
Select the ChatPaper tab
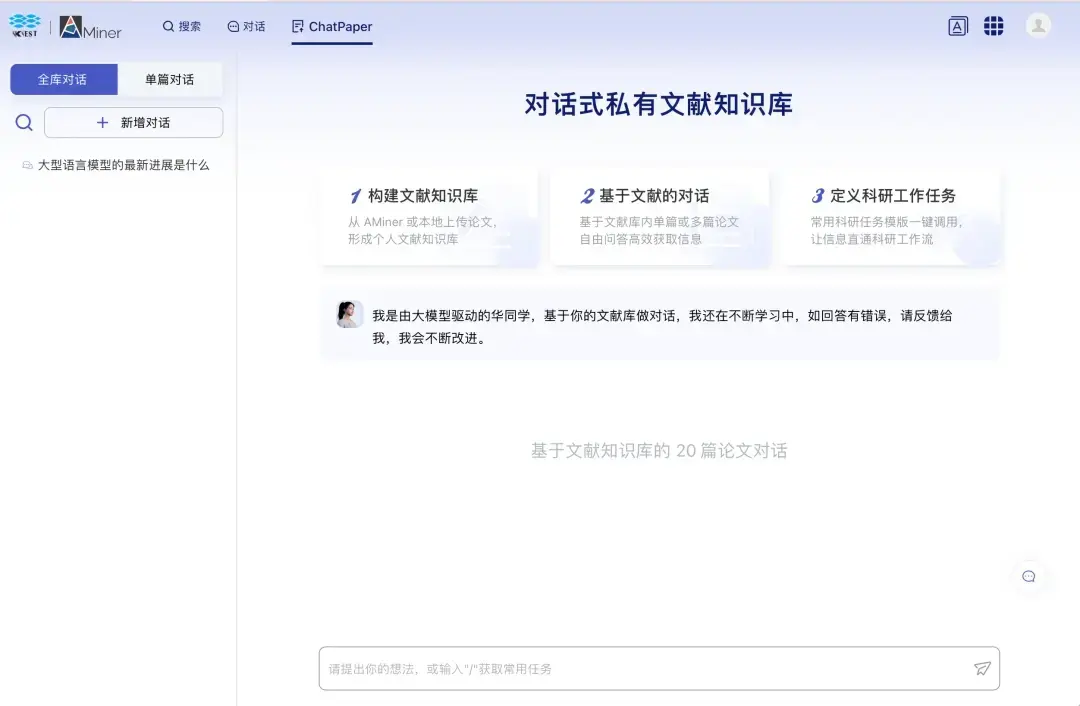click(332, 27)
